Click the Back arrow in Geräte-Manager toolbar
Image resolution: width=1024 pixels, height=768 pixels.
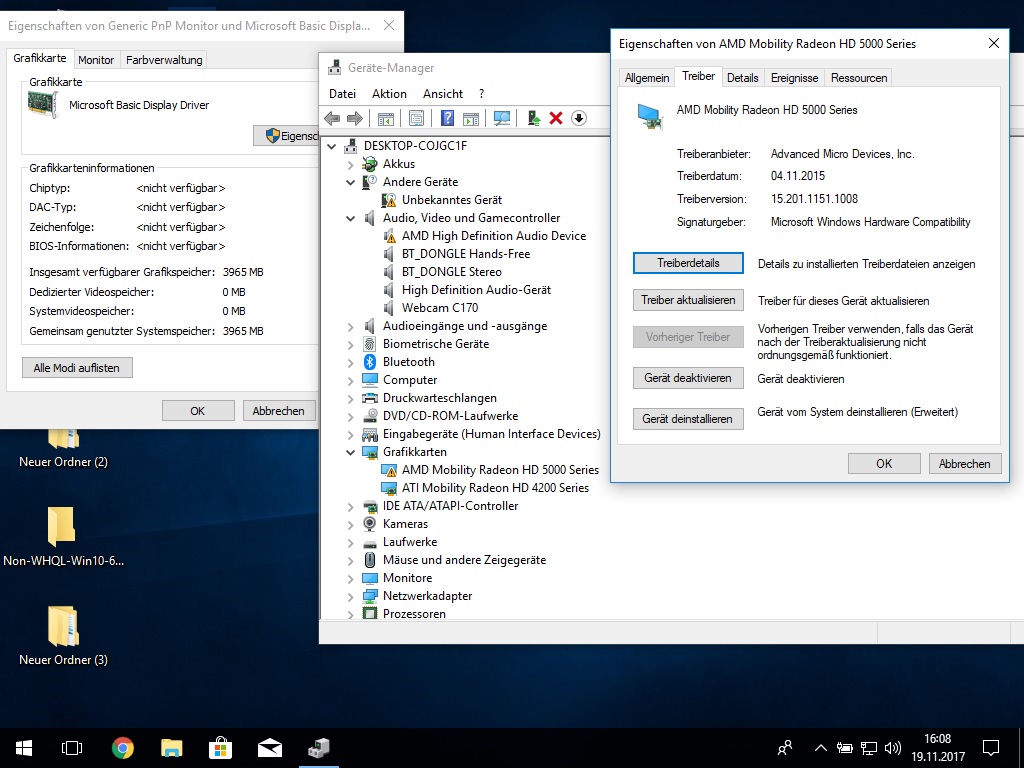(332, 118)
